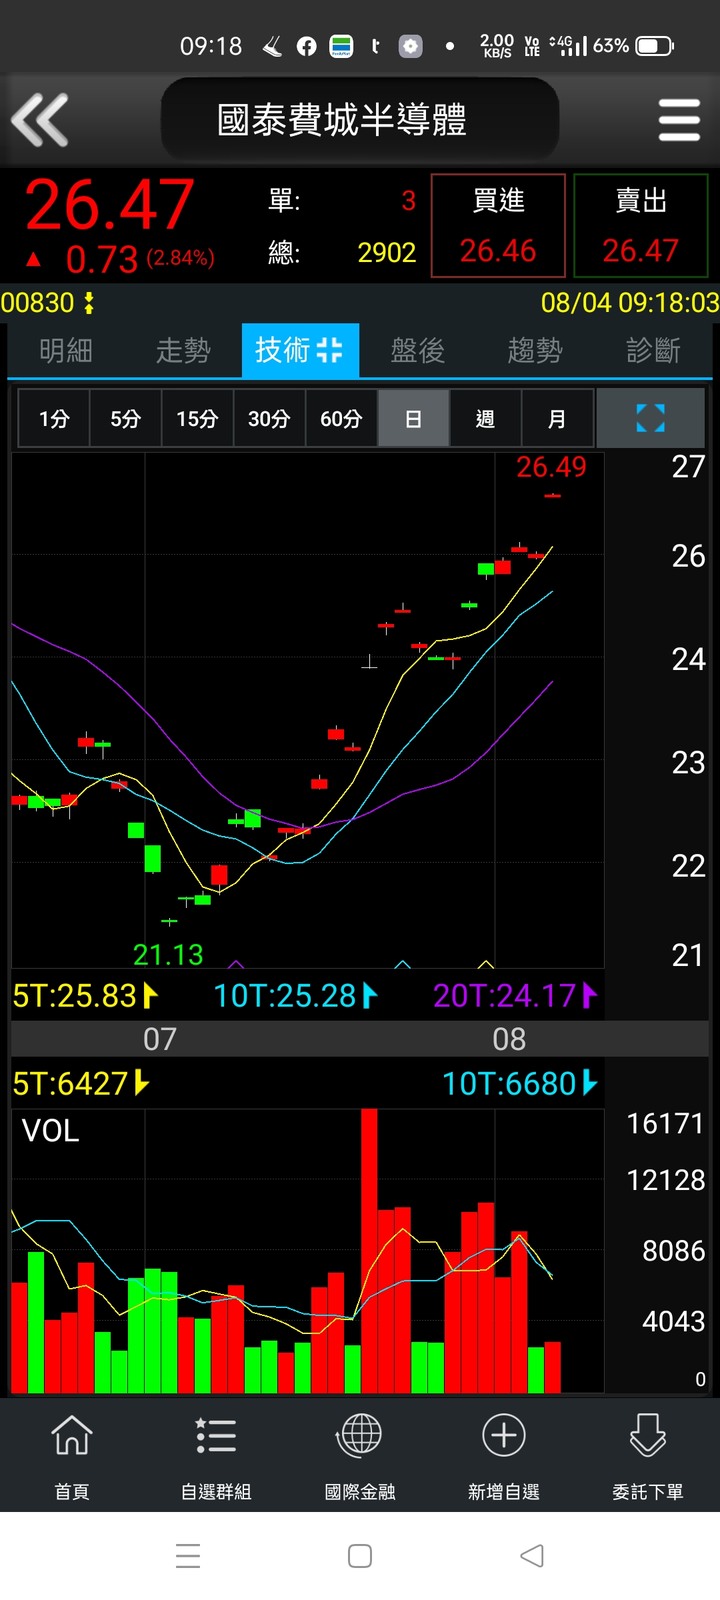Viewport: 720px width, 1600px height.
Task: Open the hamburger menu
Action: tap(679, 120)
